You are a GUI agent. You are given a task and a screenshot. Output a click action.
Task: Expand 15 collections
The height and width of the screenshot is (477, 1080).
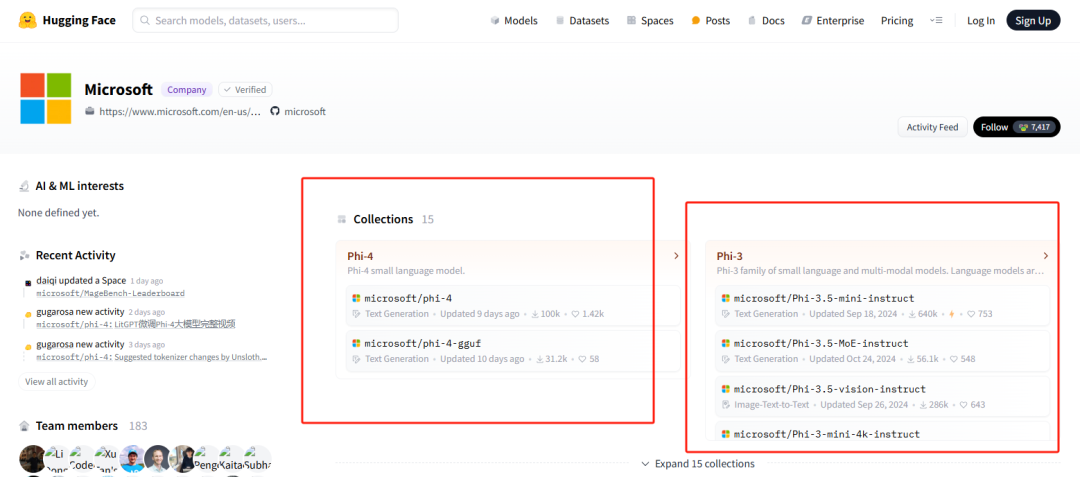(698, 464)
